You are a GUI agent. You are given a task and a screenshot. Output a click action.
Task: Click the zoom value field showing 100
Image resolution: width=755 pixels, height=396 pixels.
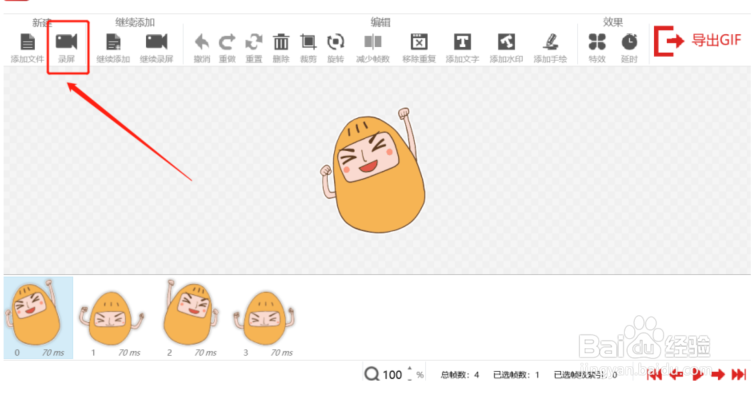[x=392, y=375]
